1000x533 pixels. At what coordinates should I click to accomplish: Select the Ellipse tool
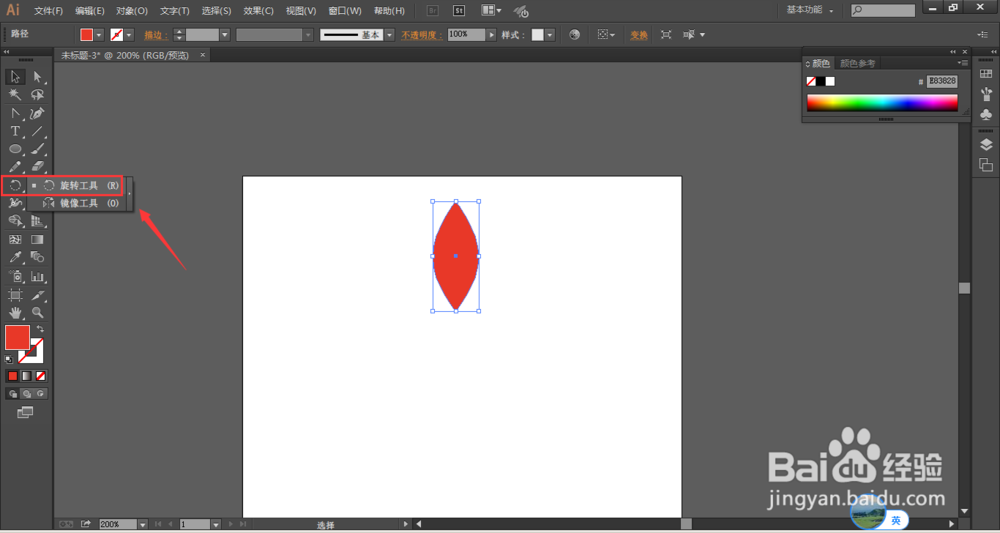click(x=15, y=149)
